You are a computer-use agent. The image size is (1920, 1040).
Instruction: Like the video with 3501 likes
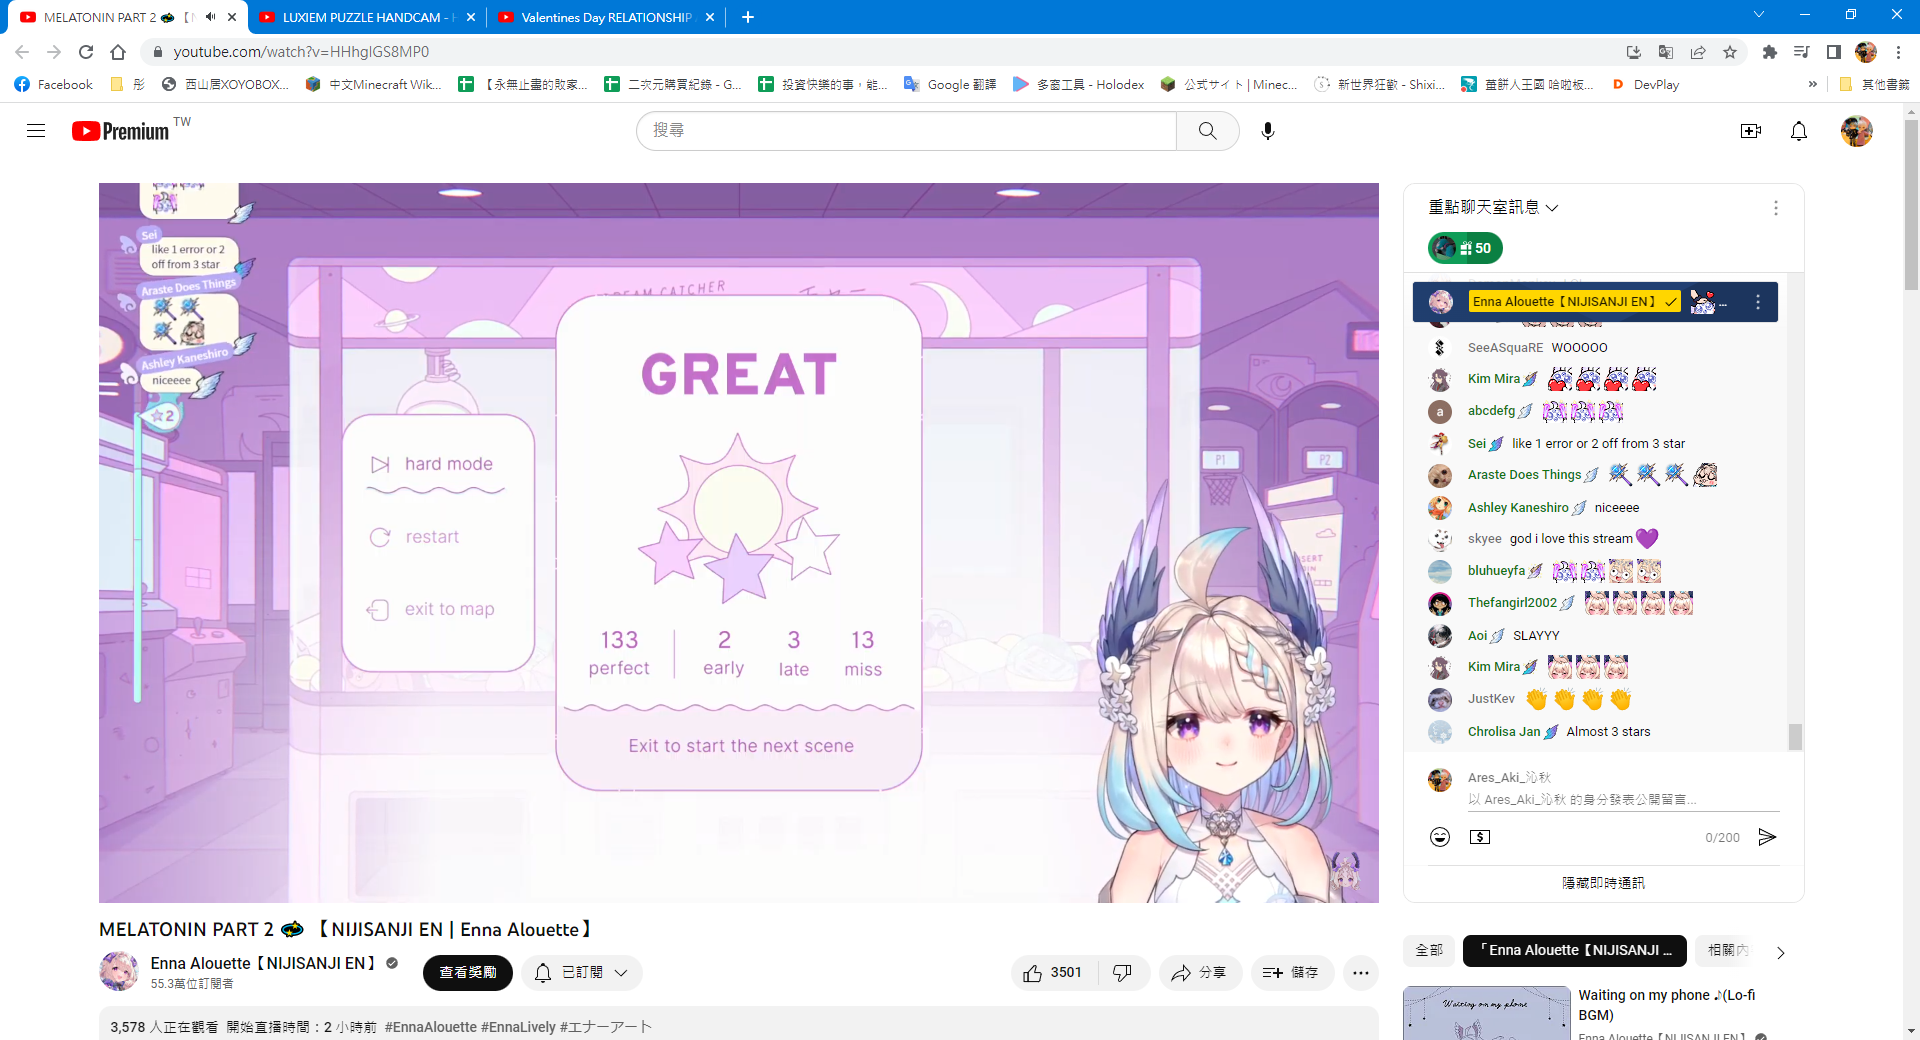coord(1053,973)
